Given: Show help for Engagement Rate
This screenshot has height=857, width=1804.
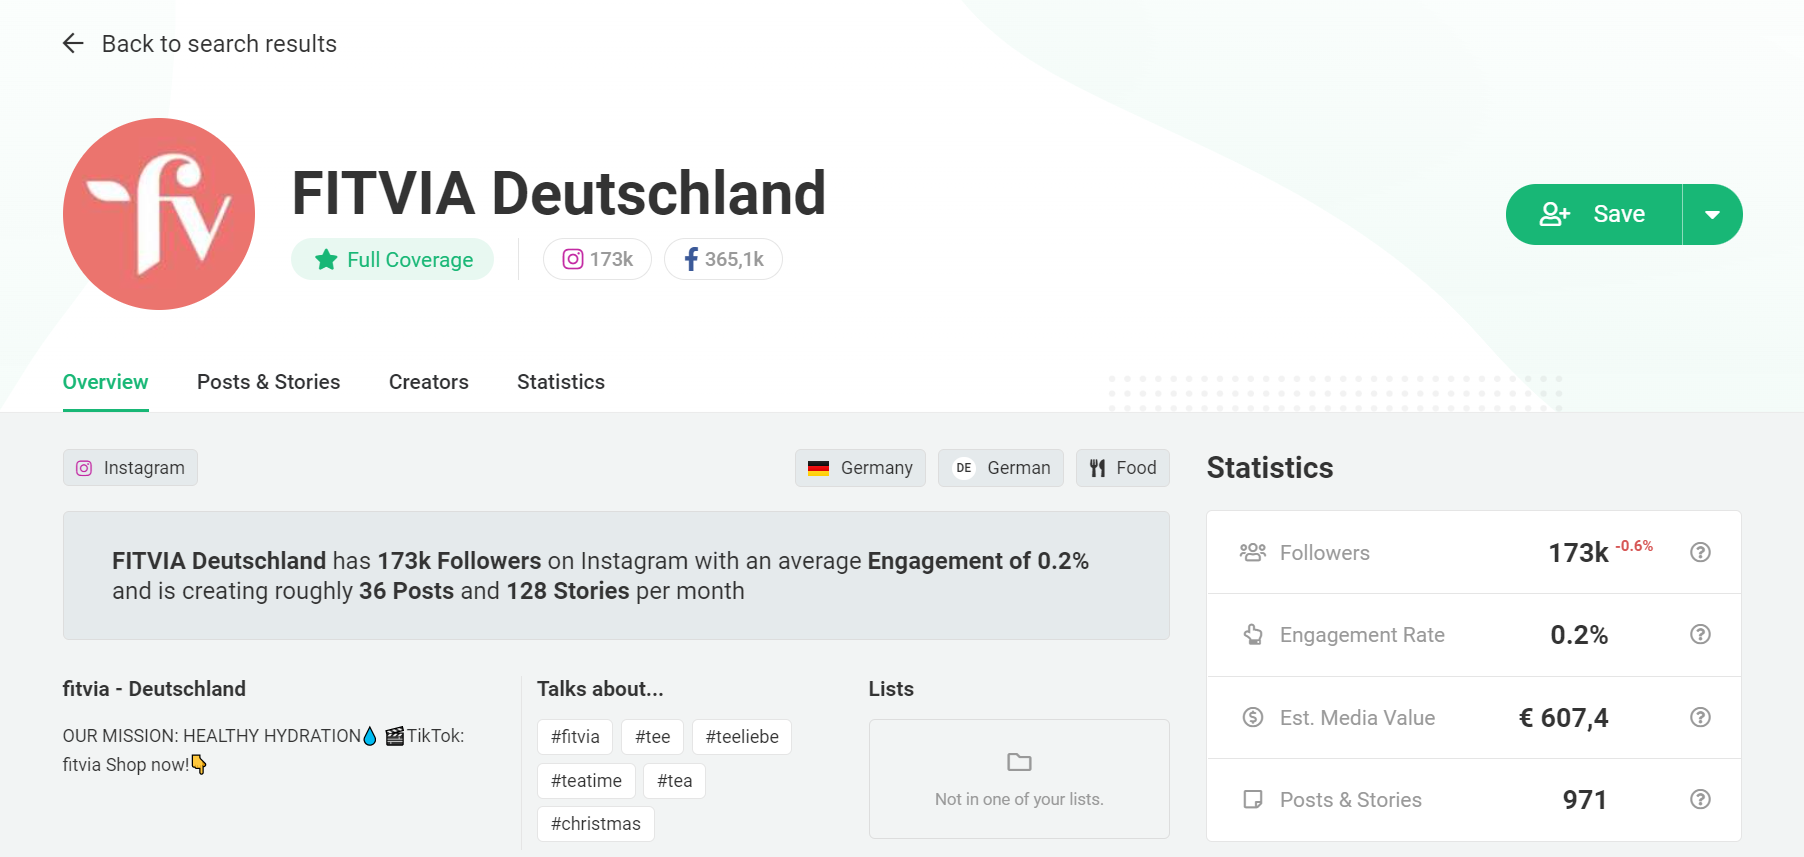Looking at the screenshot, I should (x=1700, y=634).
